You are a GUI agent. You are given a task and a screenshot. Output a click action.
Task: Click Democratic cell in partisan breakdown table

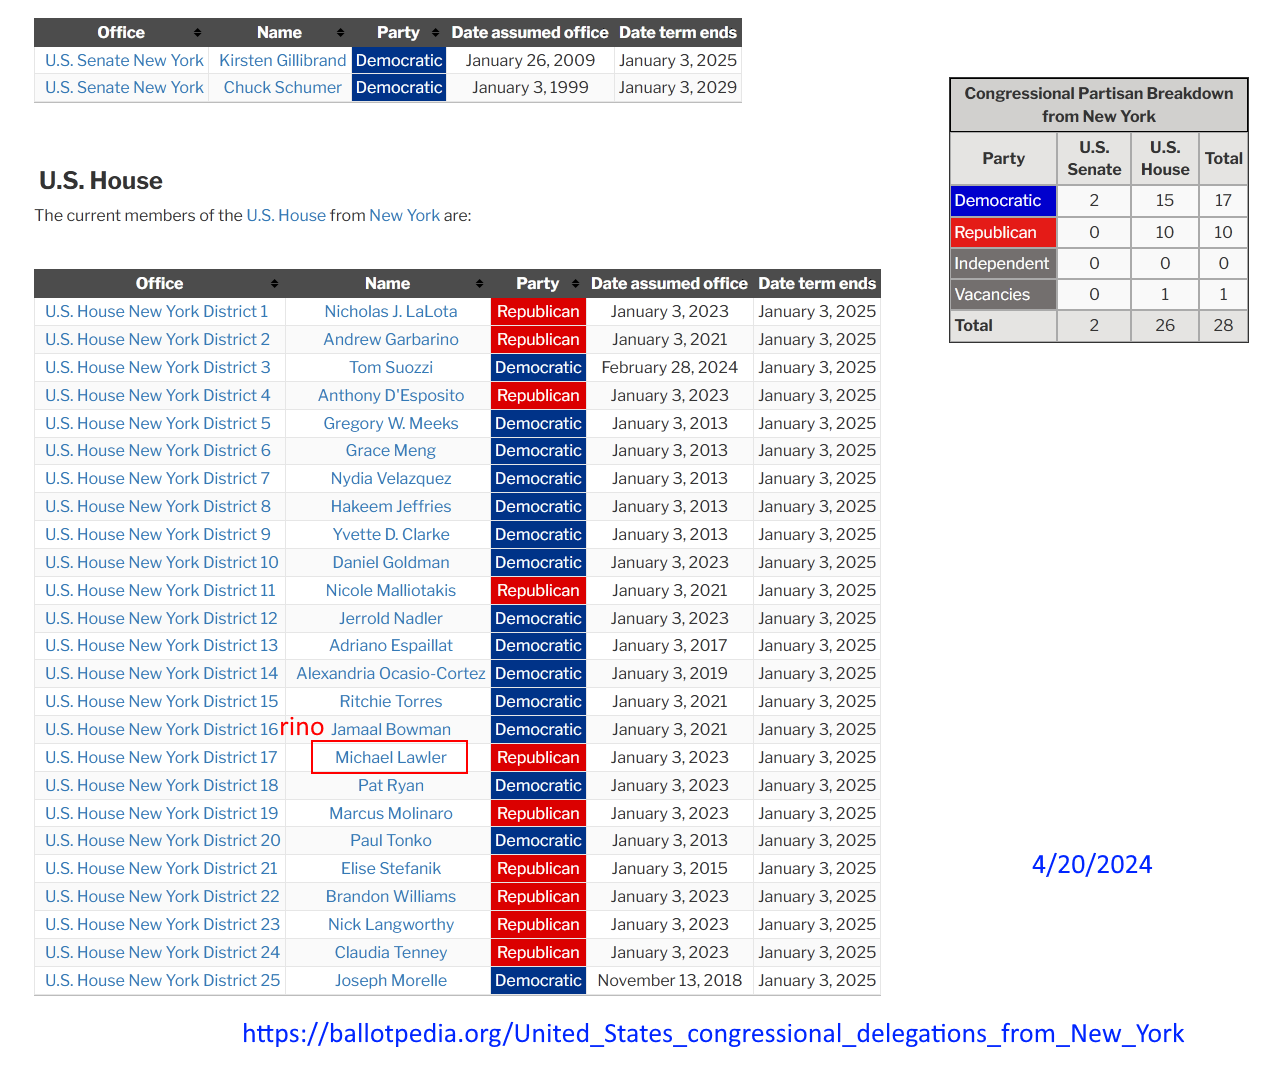click(x=1003, y=201)
